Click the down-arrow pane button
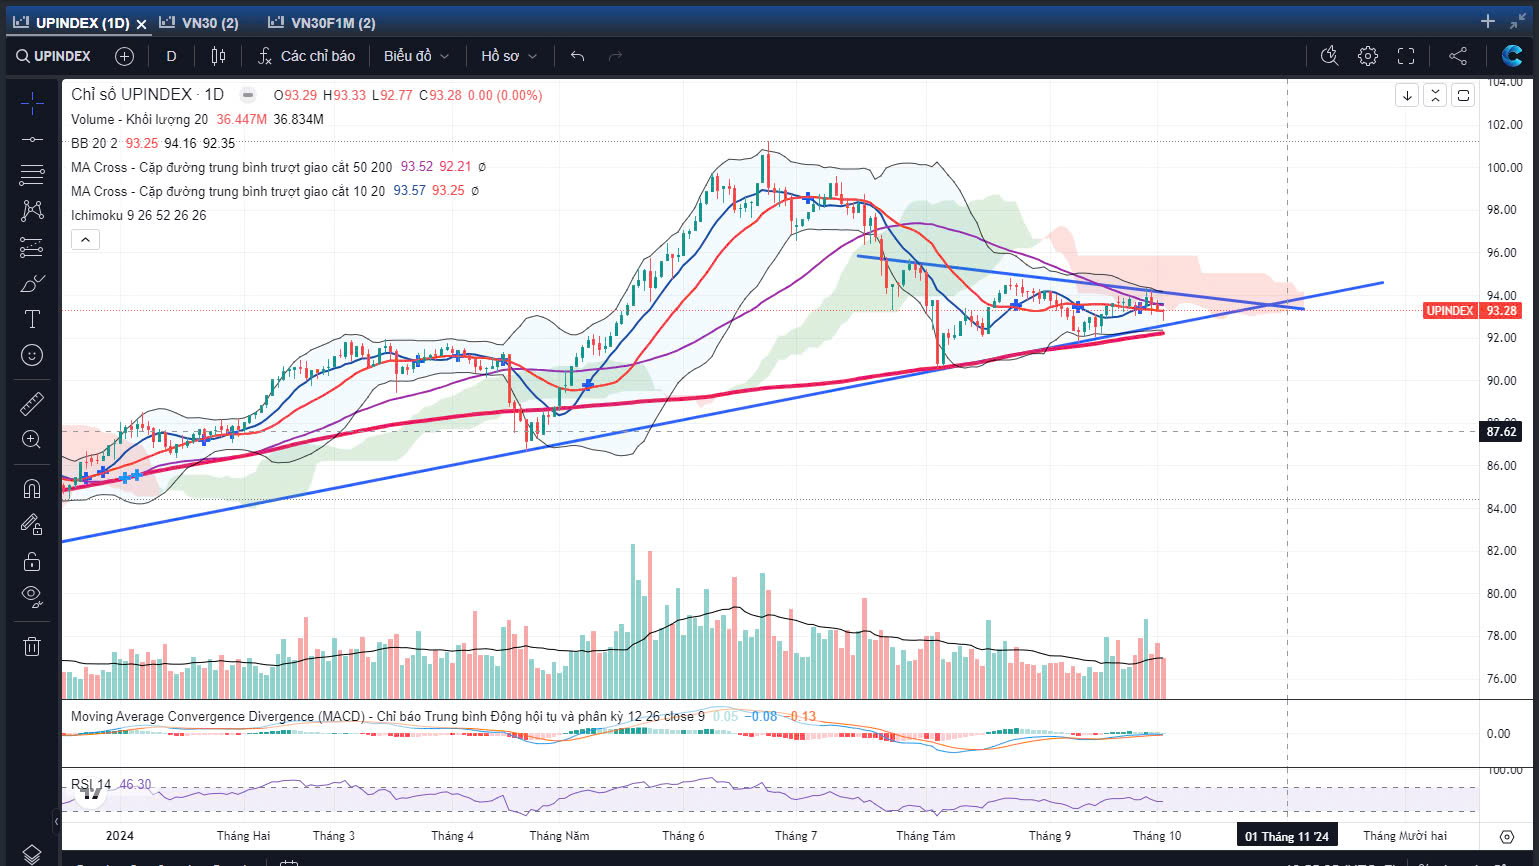 (x=1407, y=96)
